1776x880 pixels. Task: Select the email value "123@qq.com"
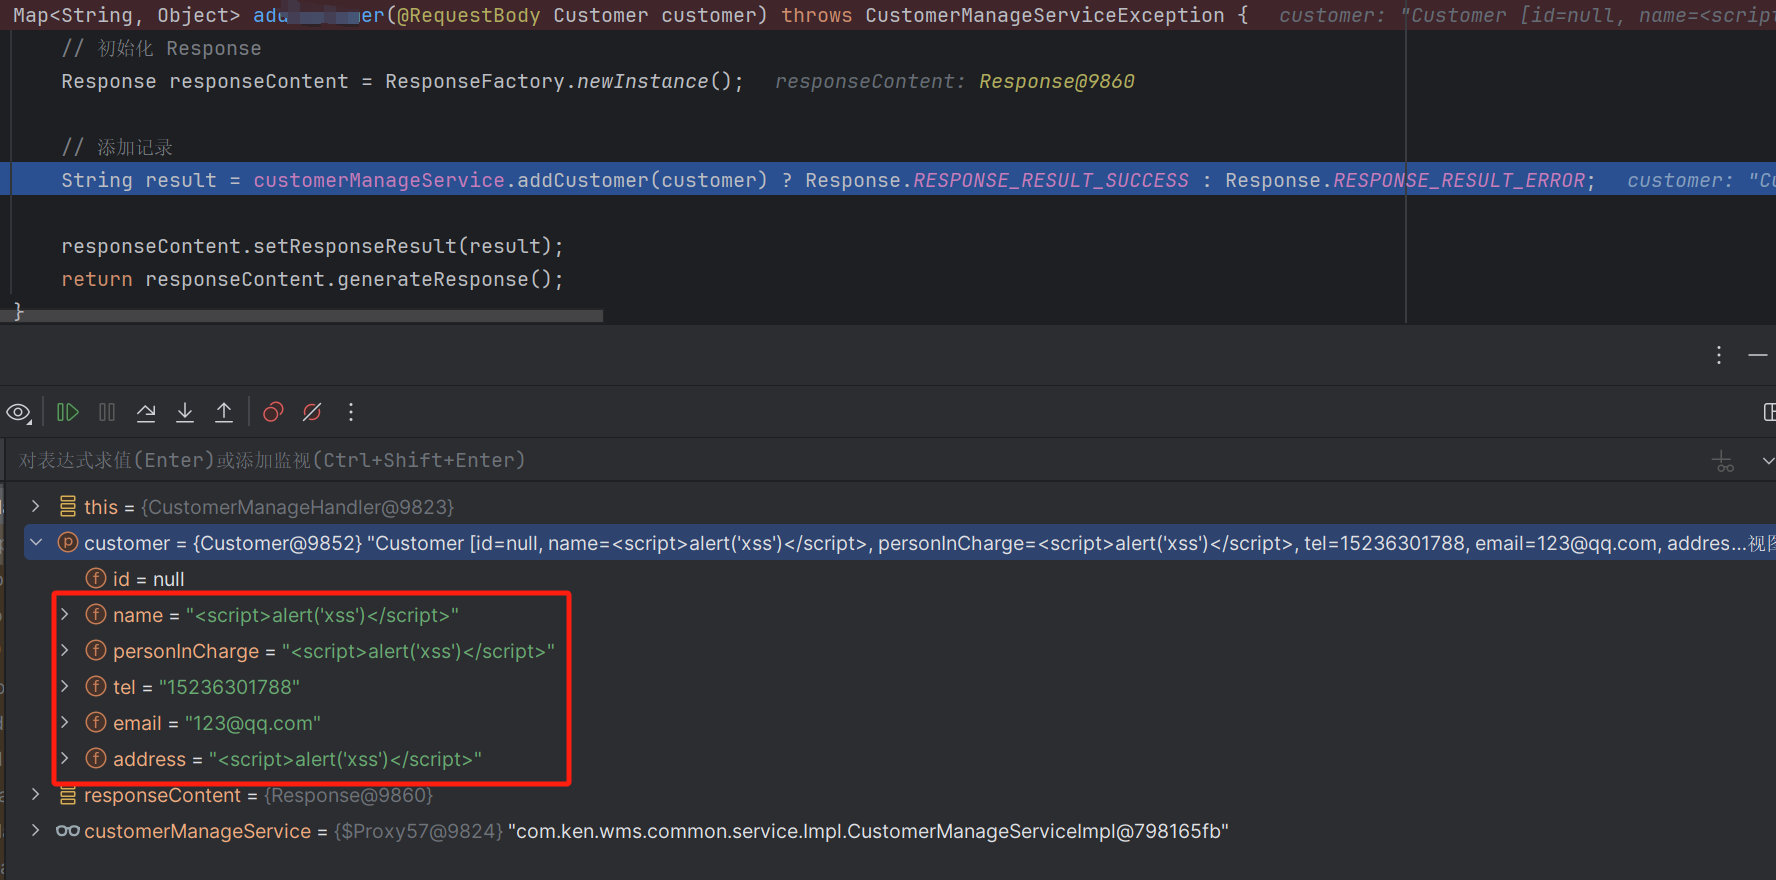point(253,723)
